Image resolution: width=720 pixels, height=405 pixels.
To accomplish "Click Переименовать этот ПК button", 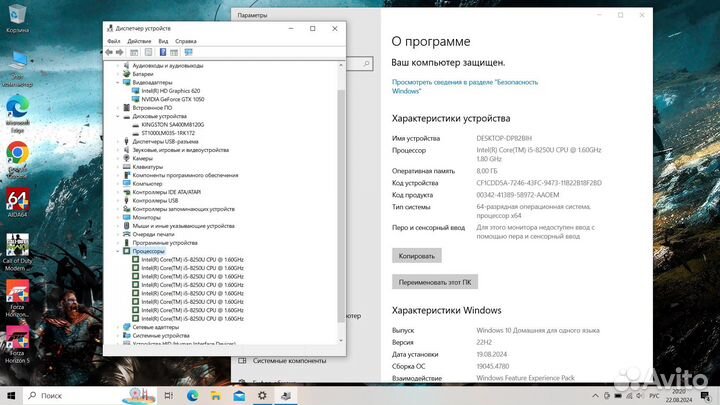I will [x=435, y=282].
